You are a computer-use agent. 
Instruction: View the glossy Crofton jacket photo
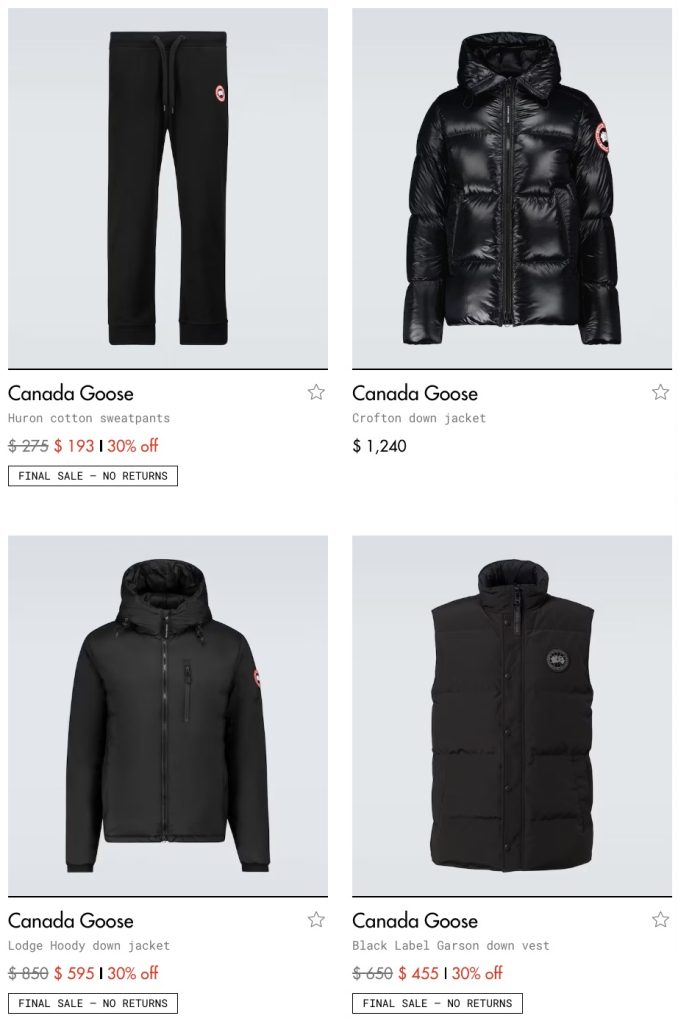[512, 188]
